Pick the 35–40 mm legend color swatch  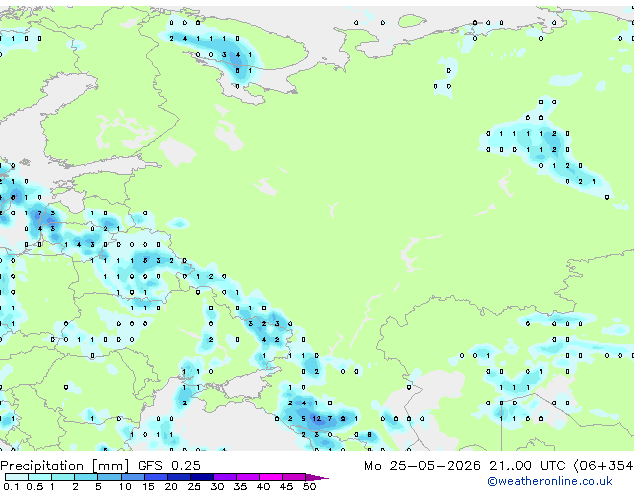(248, 477)
